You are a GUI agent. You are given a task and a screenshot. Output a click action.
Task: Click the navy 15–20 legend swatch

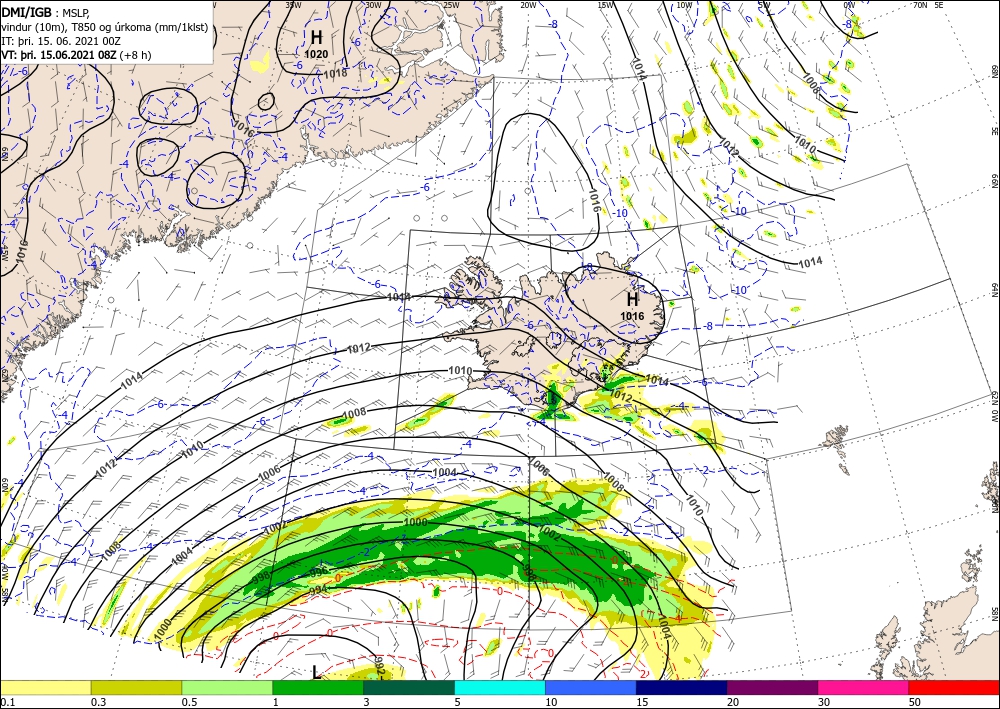point(682,687)
